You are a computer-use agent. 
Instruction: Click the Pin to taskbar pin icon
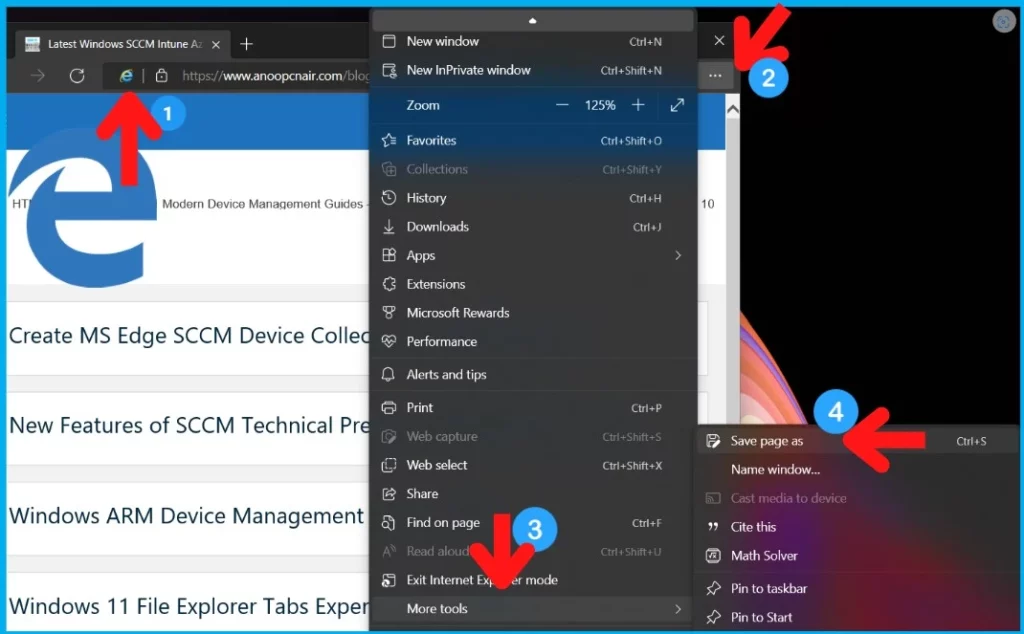pos(713,588)
